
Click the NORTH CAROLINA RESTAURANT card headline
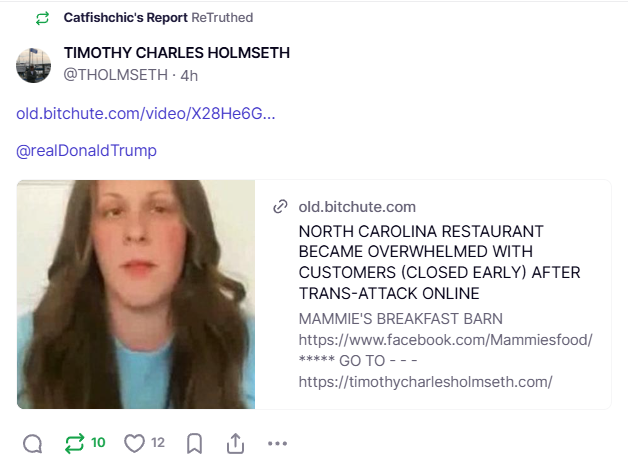click(439, 262)
